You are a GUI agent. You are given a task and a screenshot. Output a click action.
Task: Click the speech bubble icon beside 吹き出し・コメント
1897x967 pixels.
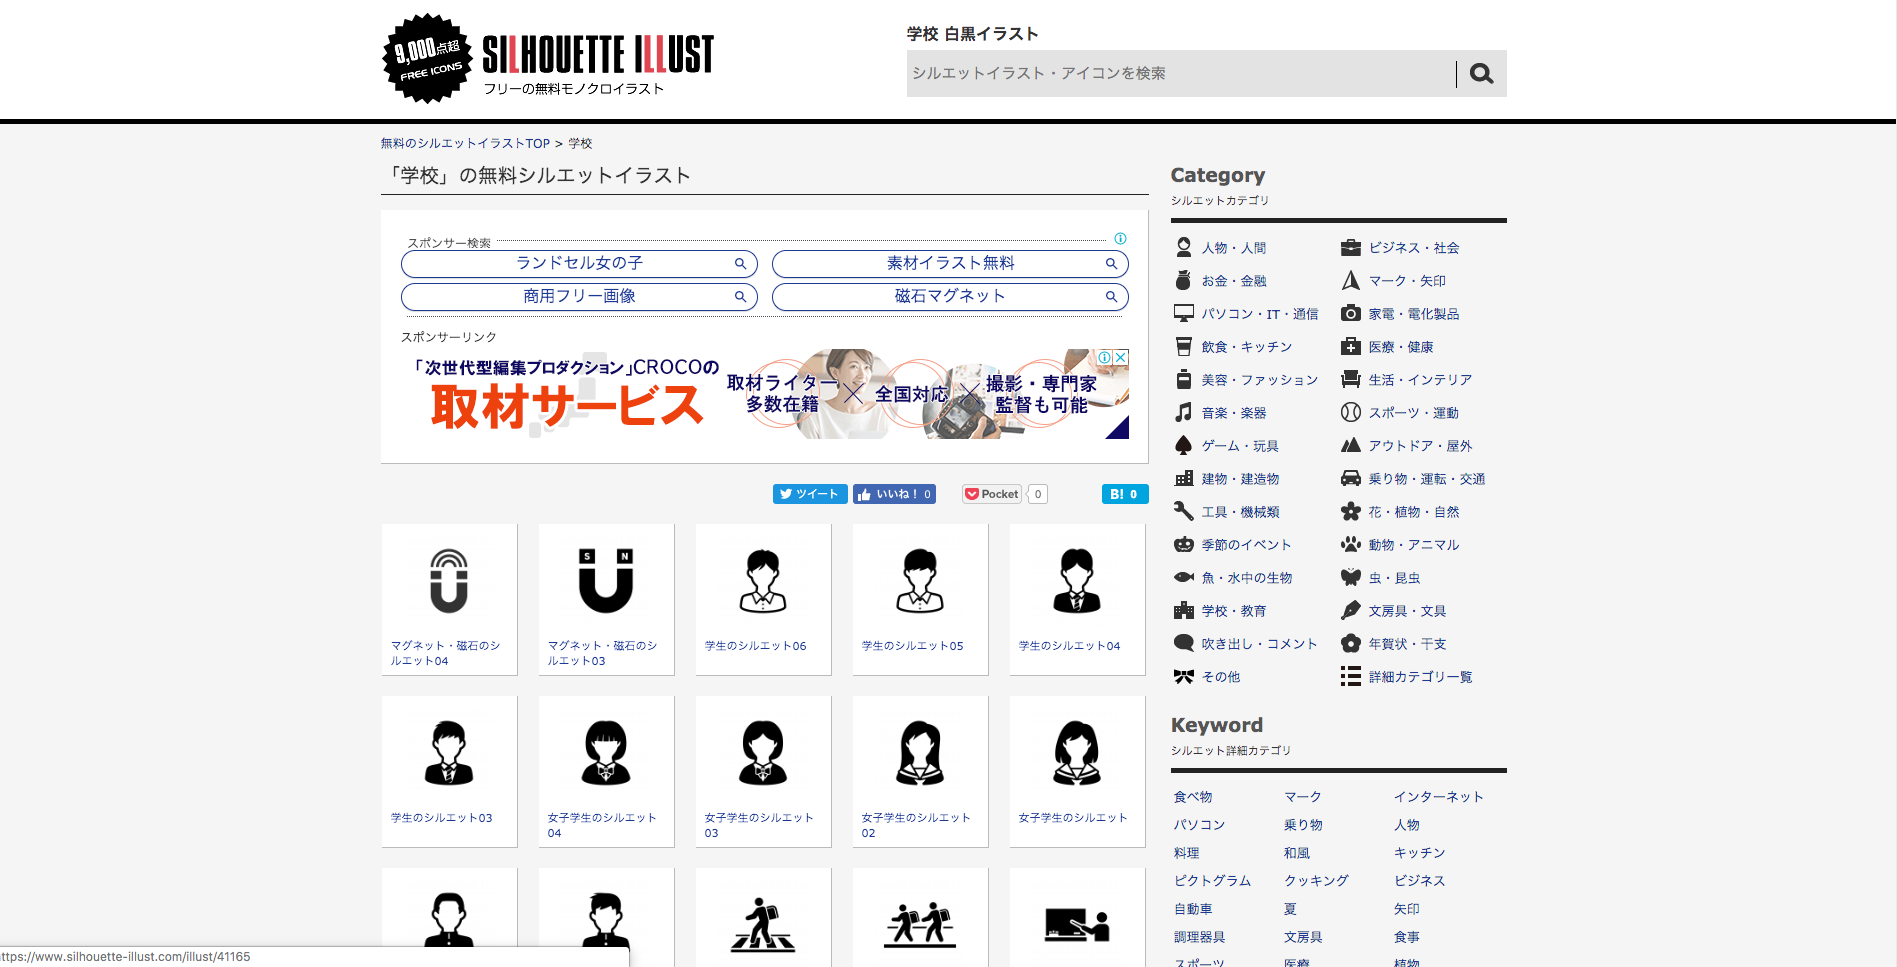click(1184, 643)
